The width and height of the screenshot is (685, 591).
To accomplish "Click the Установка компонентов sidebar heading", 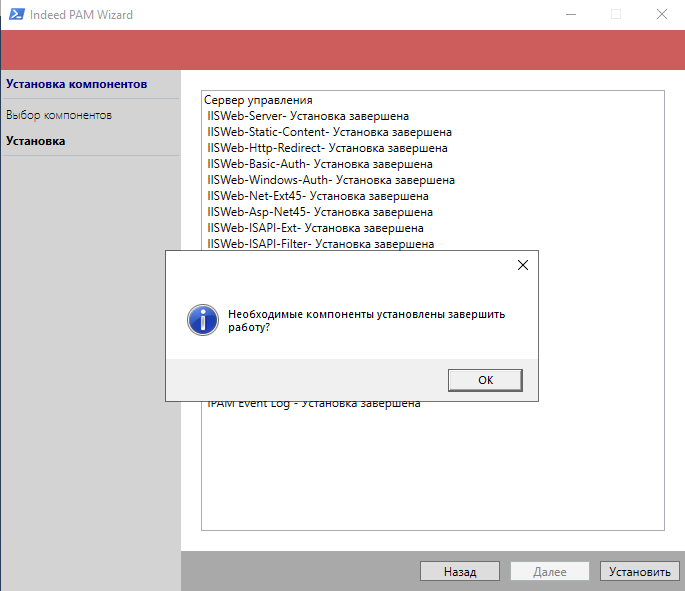I will pyautogui.click(x=77, y=84).
